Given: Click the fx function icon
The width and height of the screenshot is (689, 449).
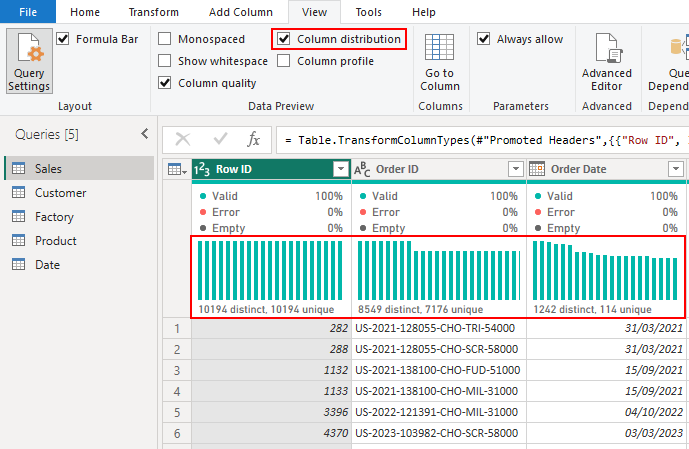Looking at the screenshot, I should 254,140.
